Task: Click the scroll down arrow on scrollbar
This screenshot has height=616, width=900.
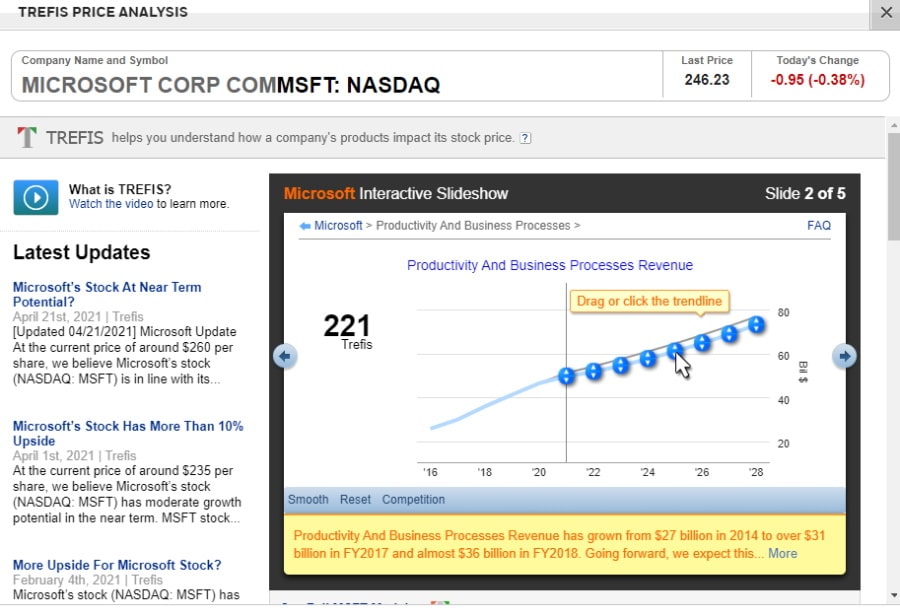Action: point(893,596)
